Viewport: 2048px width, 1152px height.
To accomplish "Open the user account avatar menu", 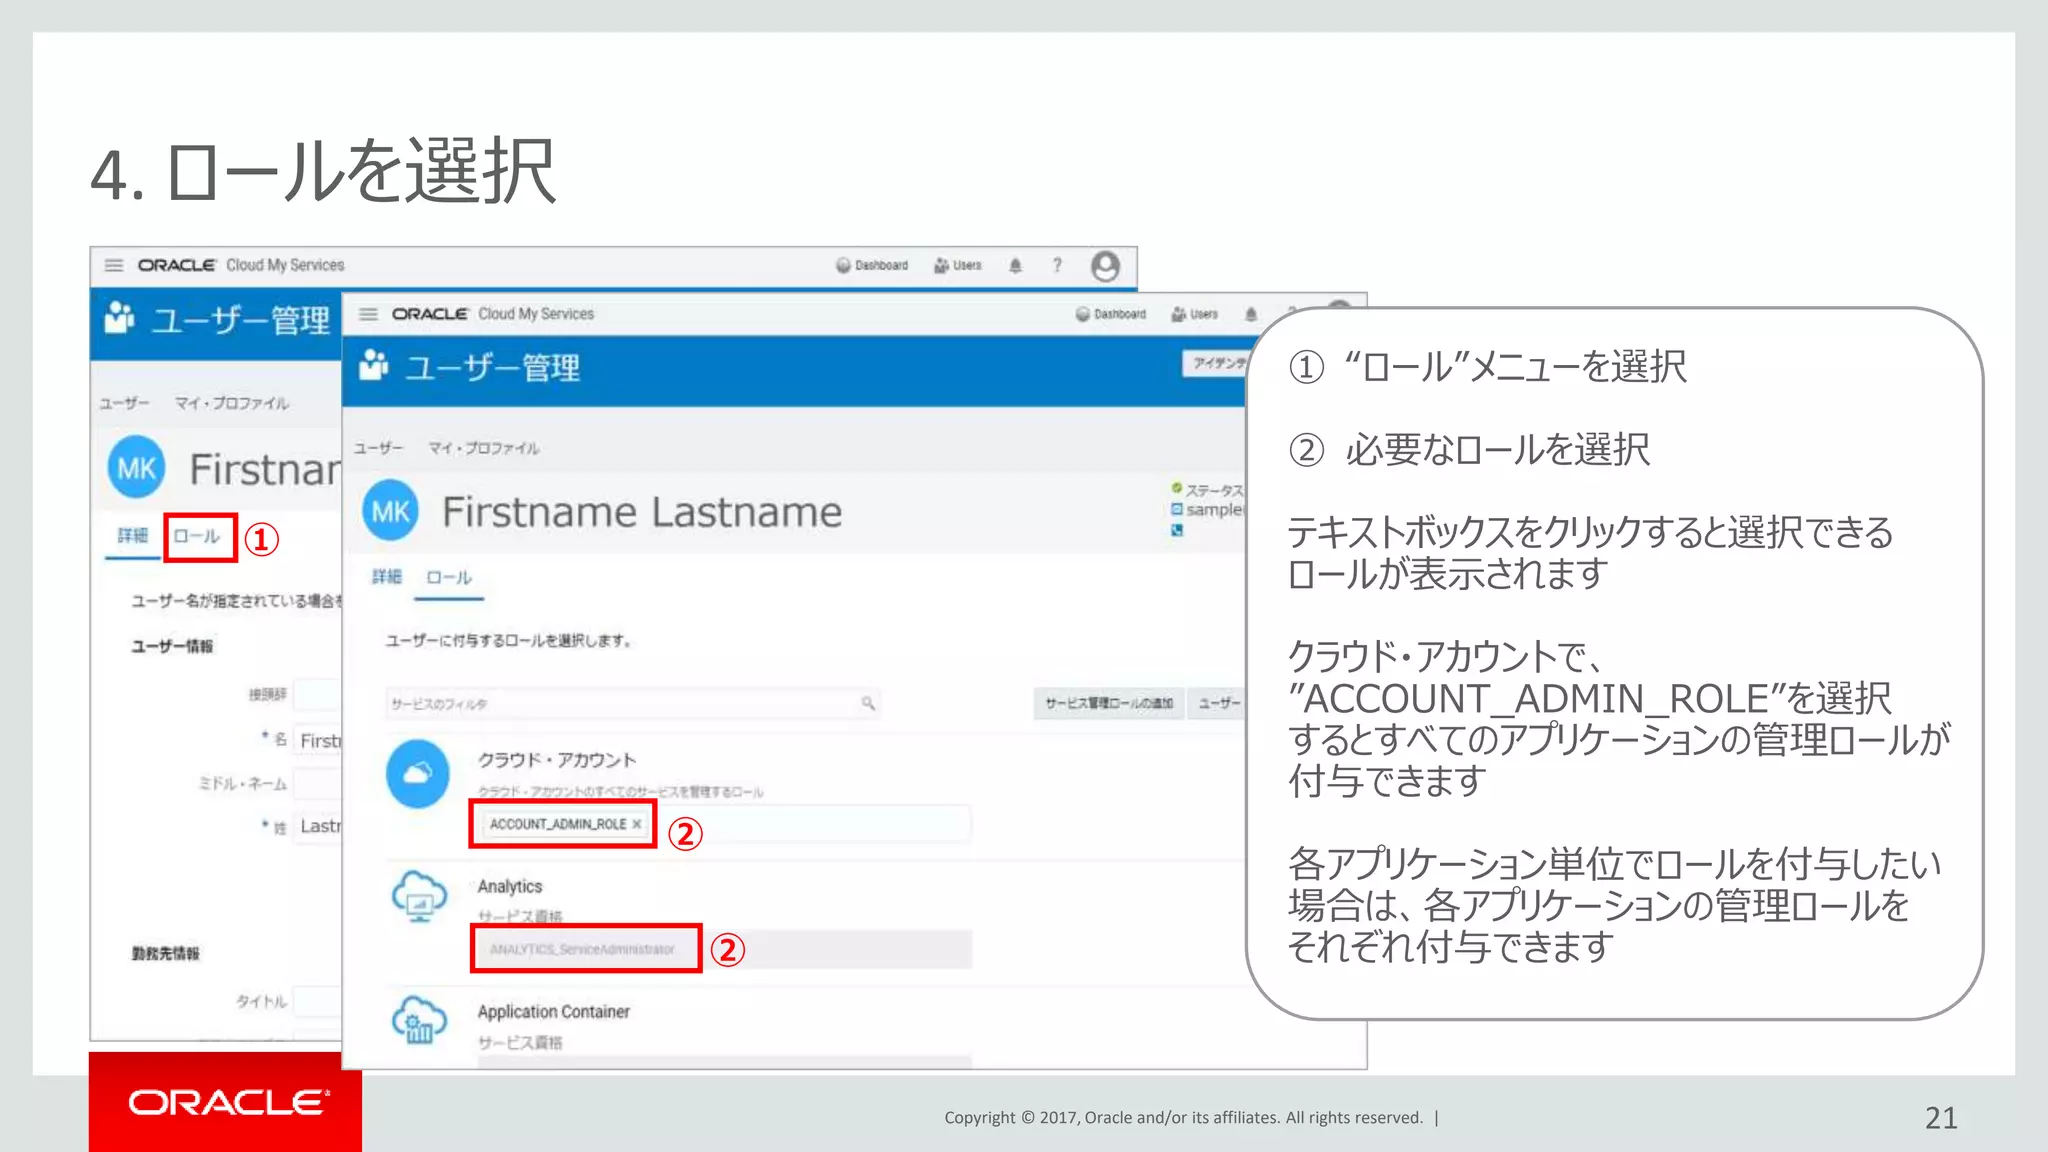I will 1105,266.
